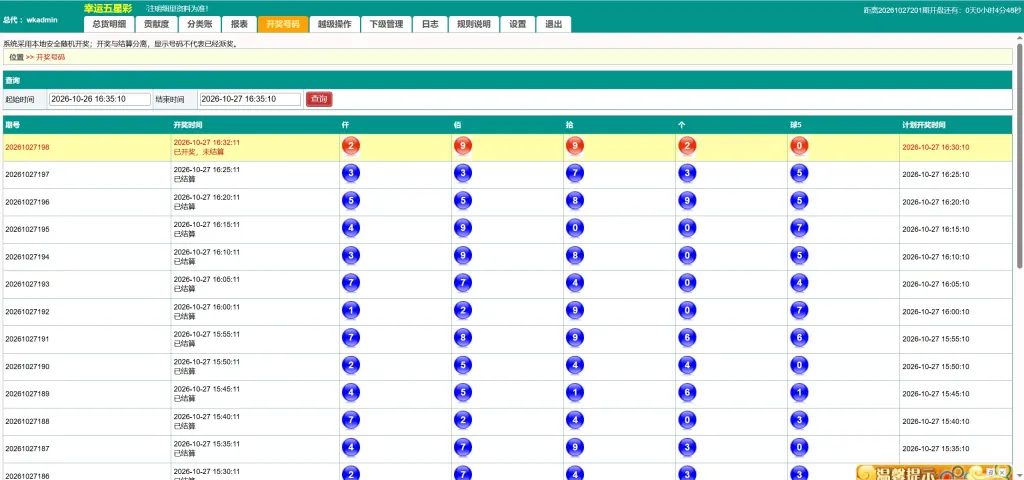Click 拾 ball 1 in issue 20261027189
The image size is (1024, 480).
pyautogui.click(x=575, y=393)
